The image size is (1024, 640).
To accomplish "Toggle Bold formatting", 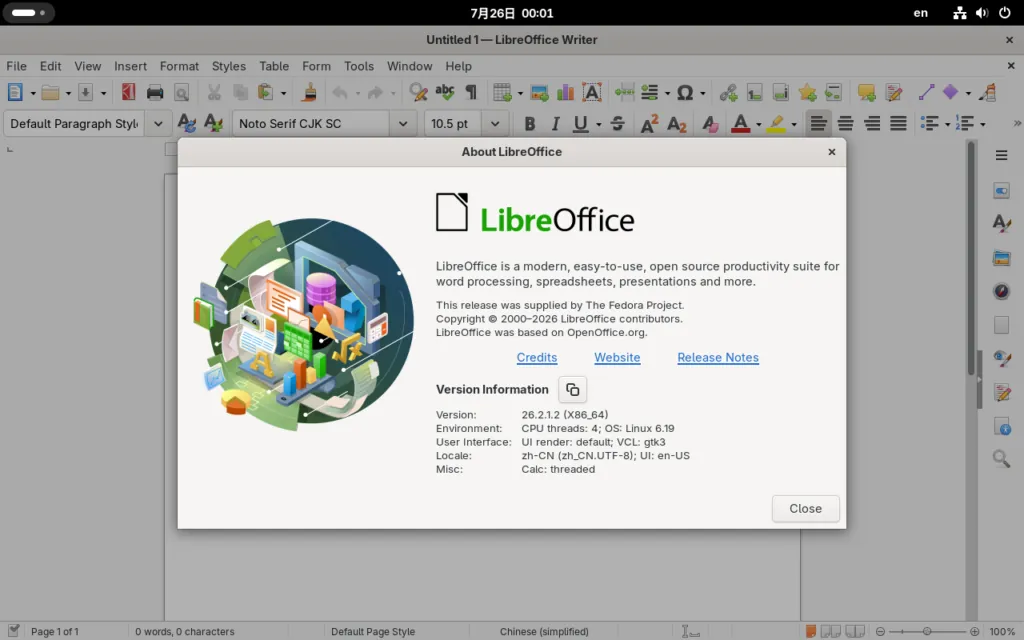I will 530,123.
